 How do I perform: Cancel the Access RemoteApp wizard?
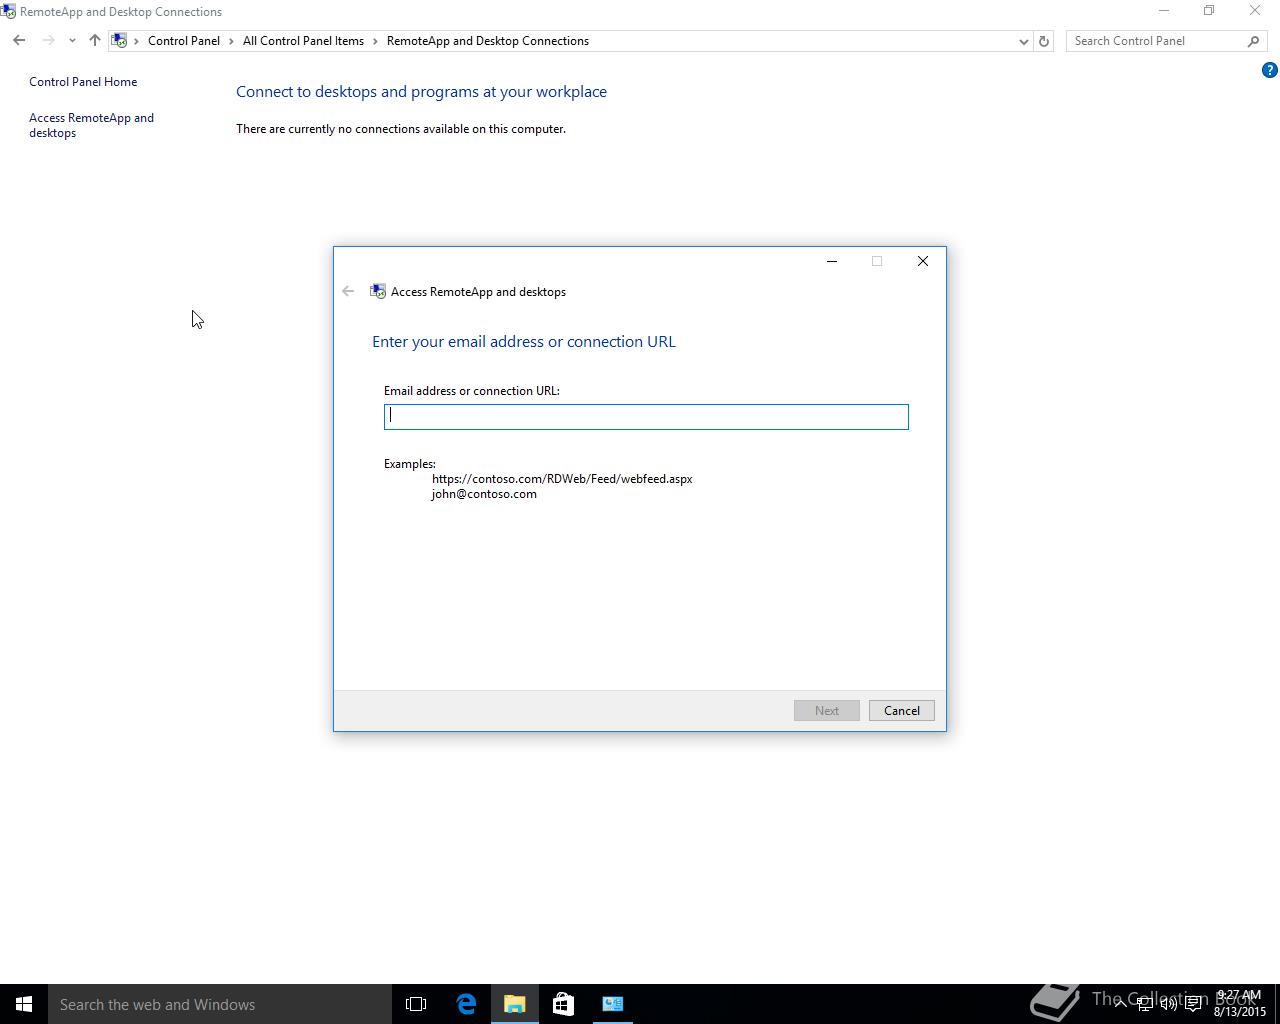(x=902, y=711)
